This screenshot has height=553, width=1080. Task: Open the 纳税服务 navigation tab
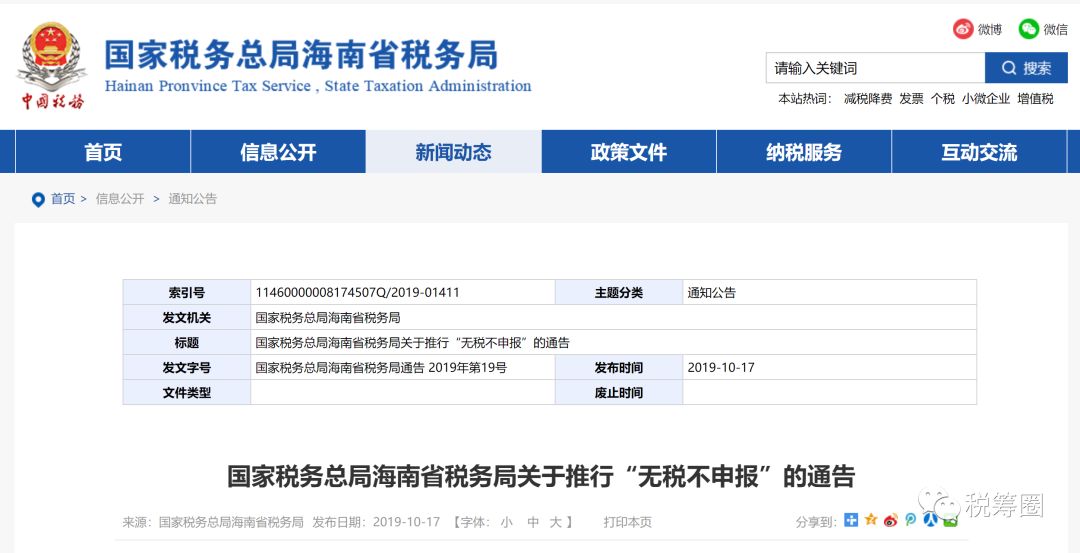pyautogui.click(x=804, y=152)
